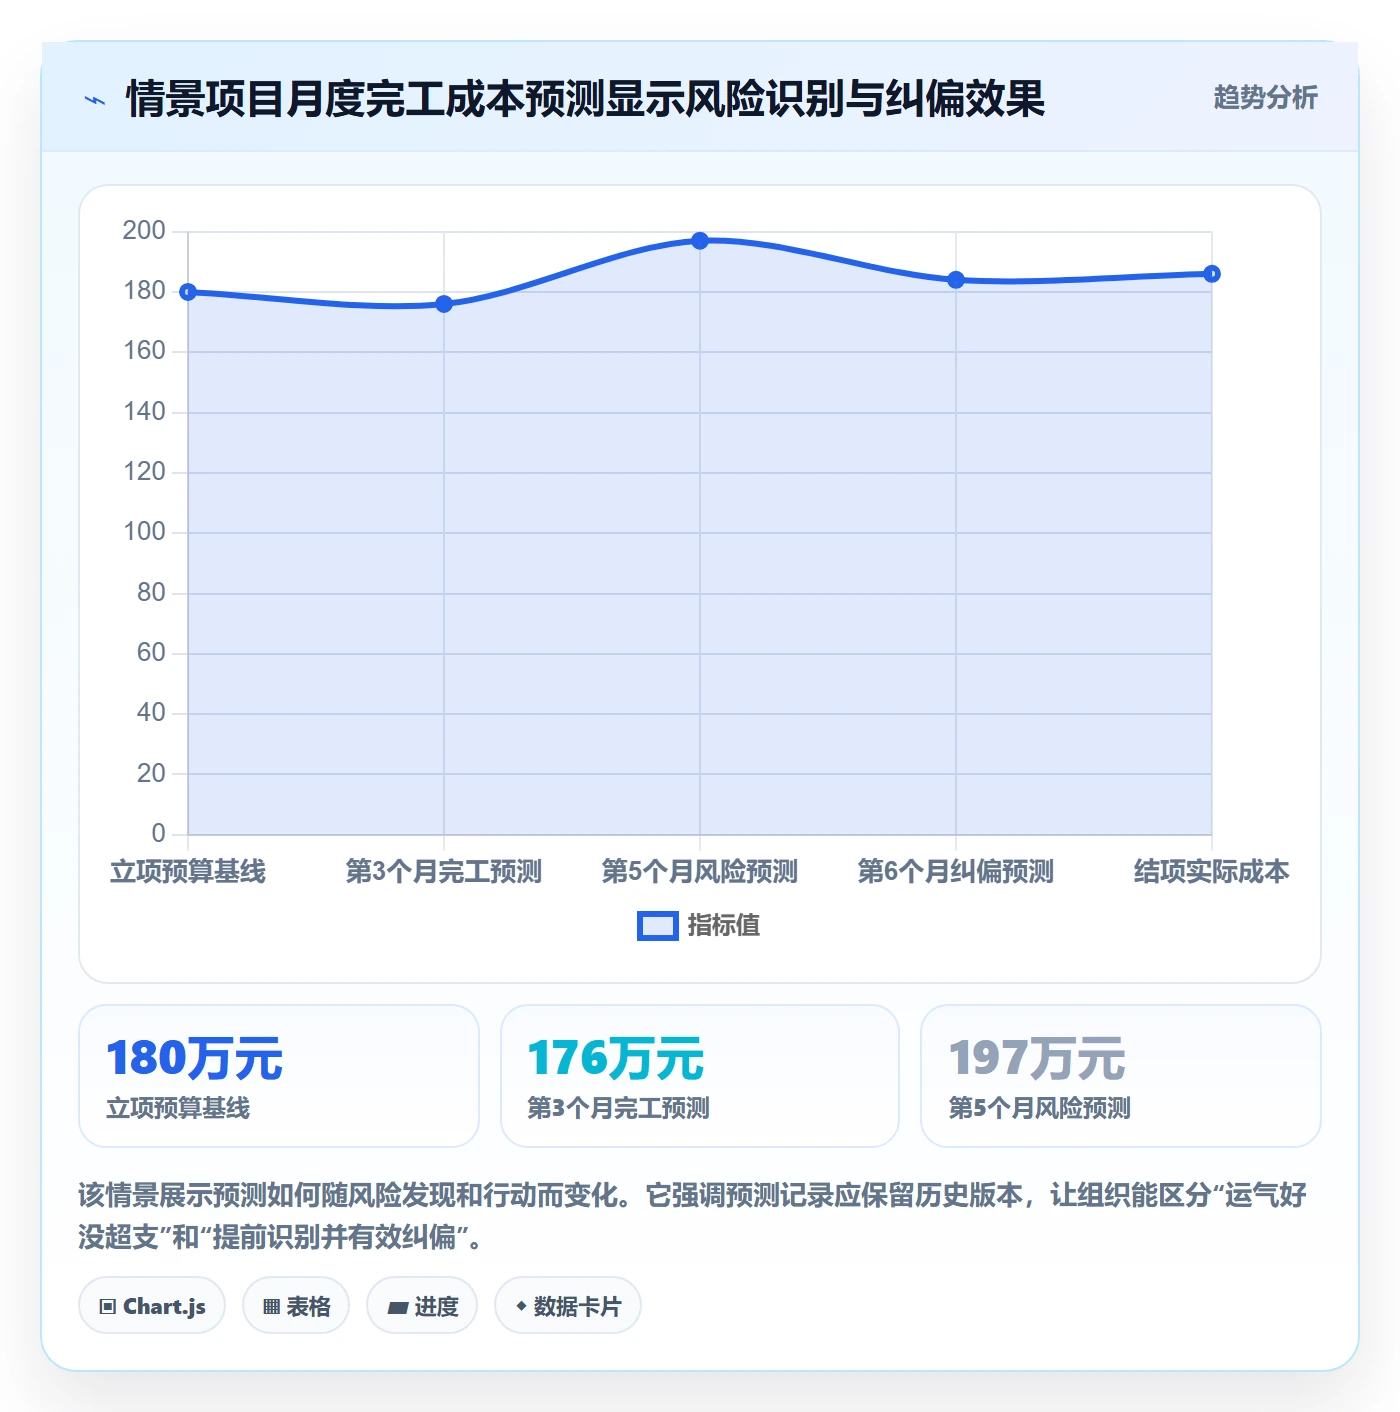Click the 指标值 legend label
The width and height of the screenshot is (1400, 1412).
tap(724, 926)
